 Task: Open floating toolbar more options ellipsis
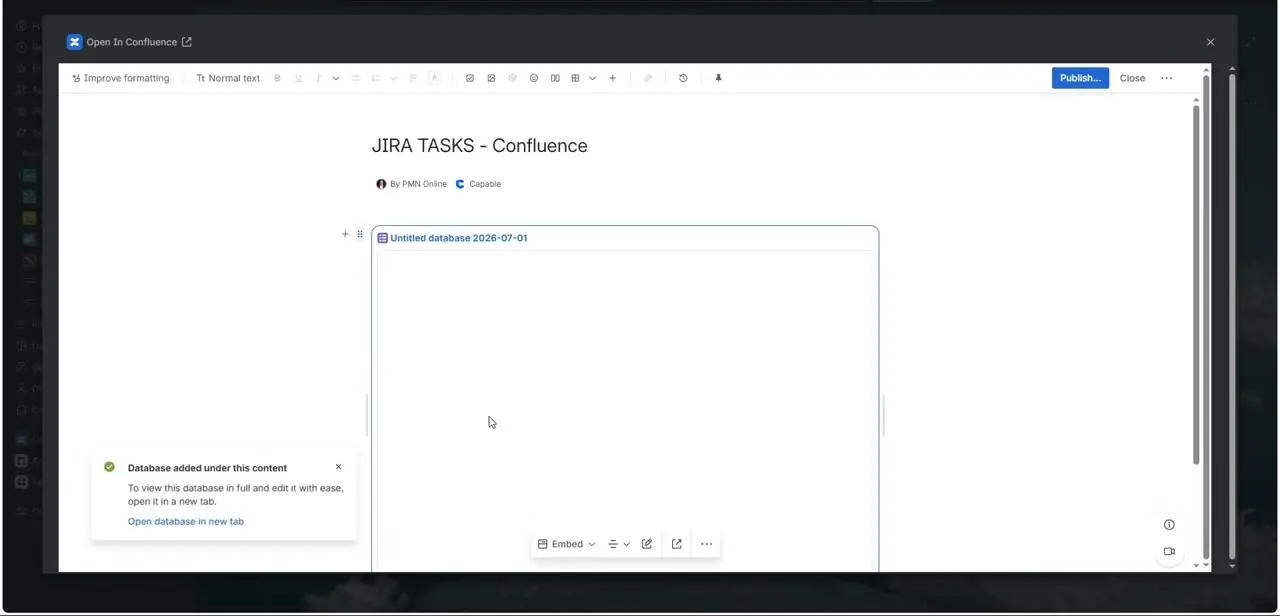[x=707, y=544]
